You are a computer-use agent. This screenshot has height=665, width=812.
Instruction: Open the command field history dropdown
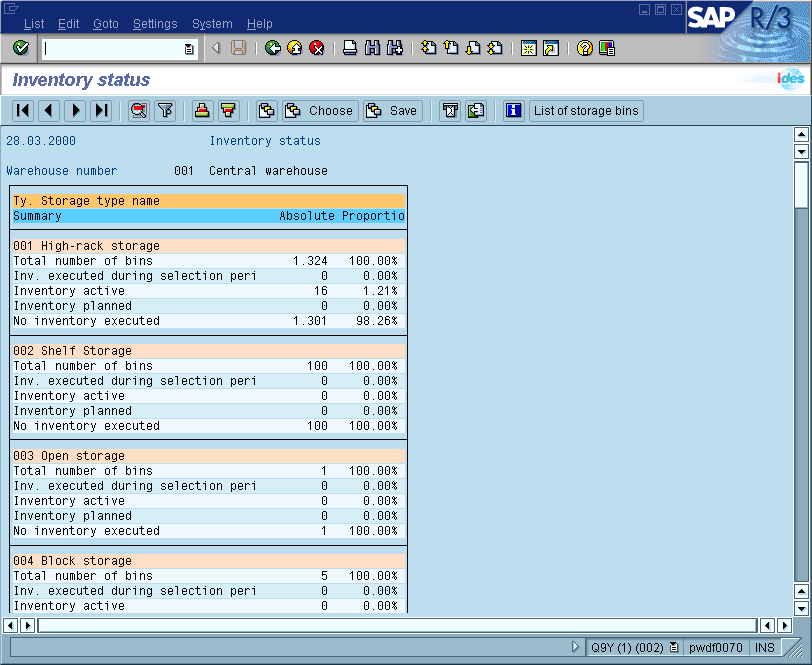[189, 48]
